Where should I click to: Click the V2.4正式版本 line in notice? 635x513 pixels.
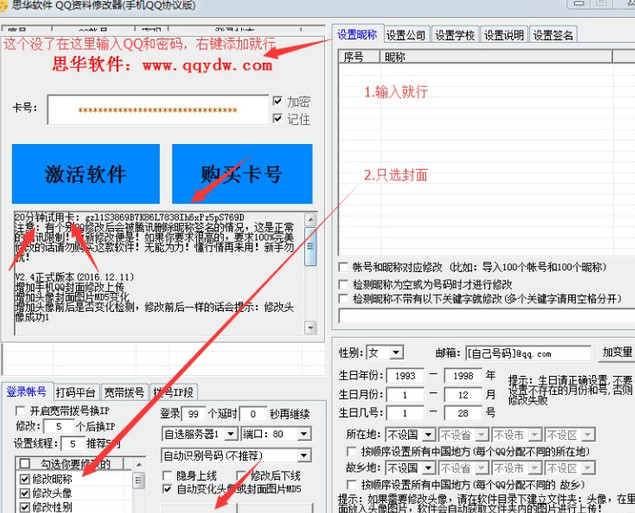74,277
